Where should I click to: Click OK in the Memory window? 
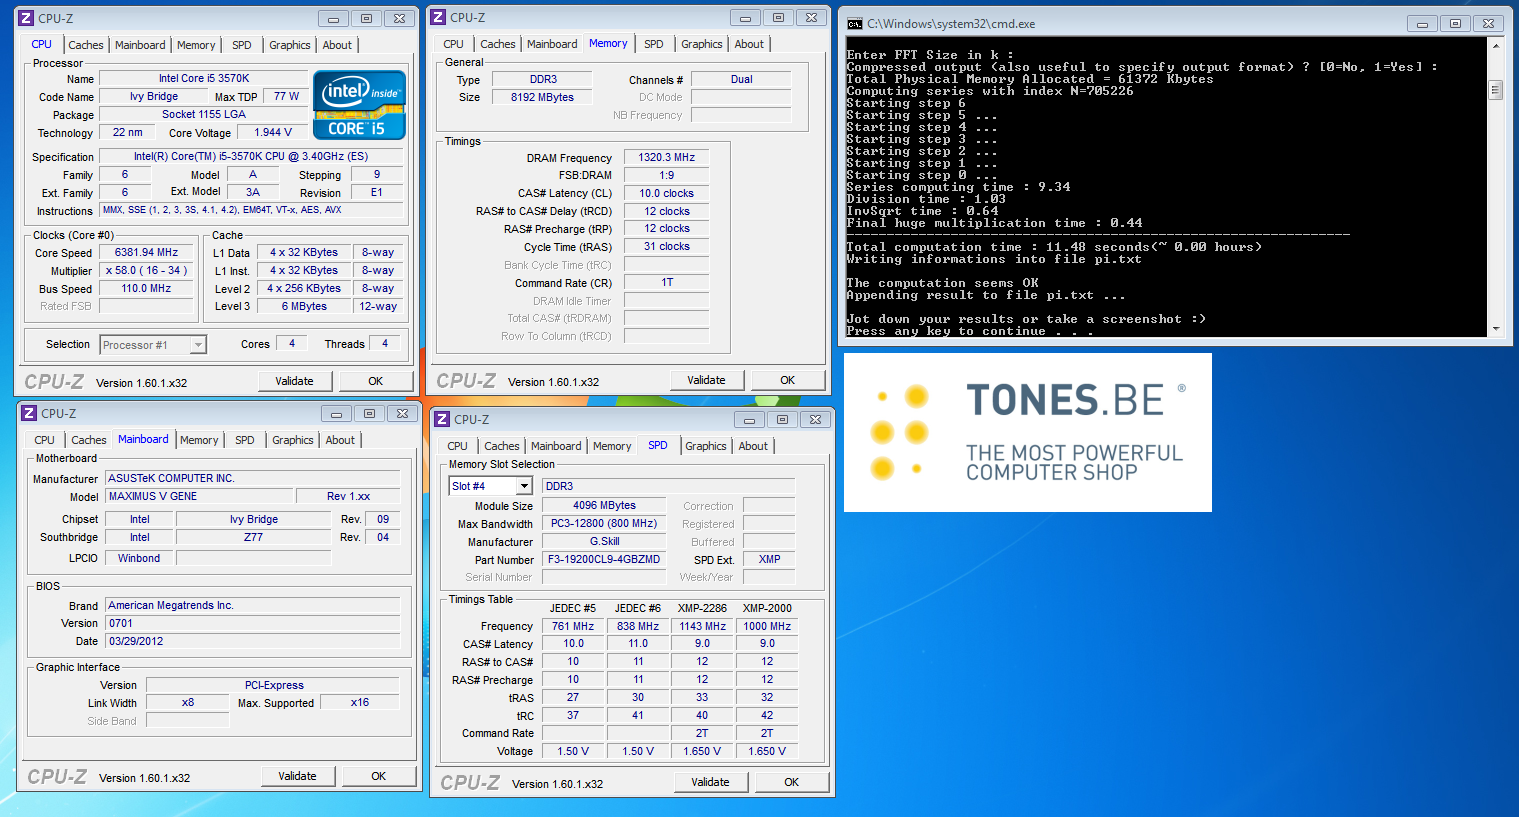(x=788, y=380)
